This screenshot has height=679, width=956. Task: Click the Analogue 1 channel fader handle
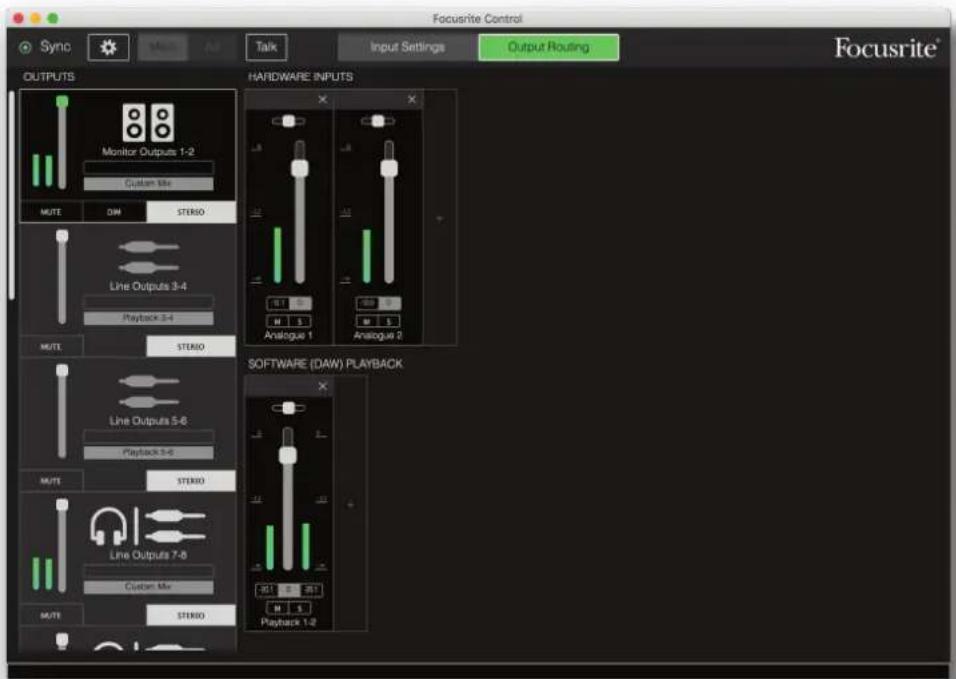[299, 168]
